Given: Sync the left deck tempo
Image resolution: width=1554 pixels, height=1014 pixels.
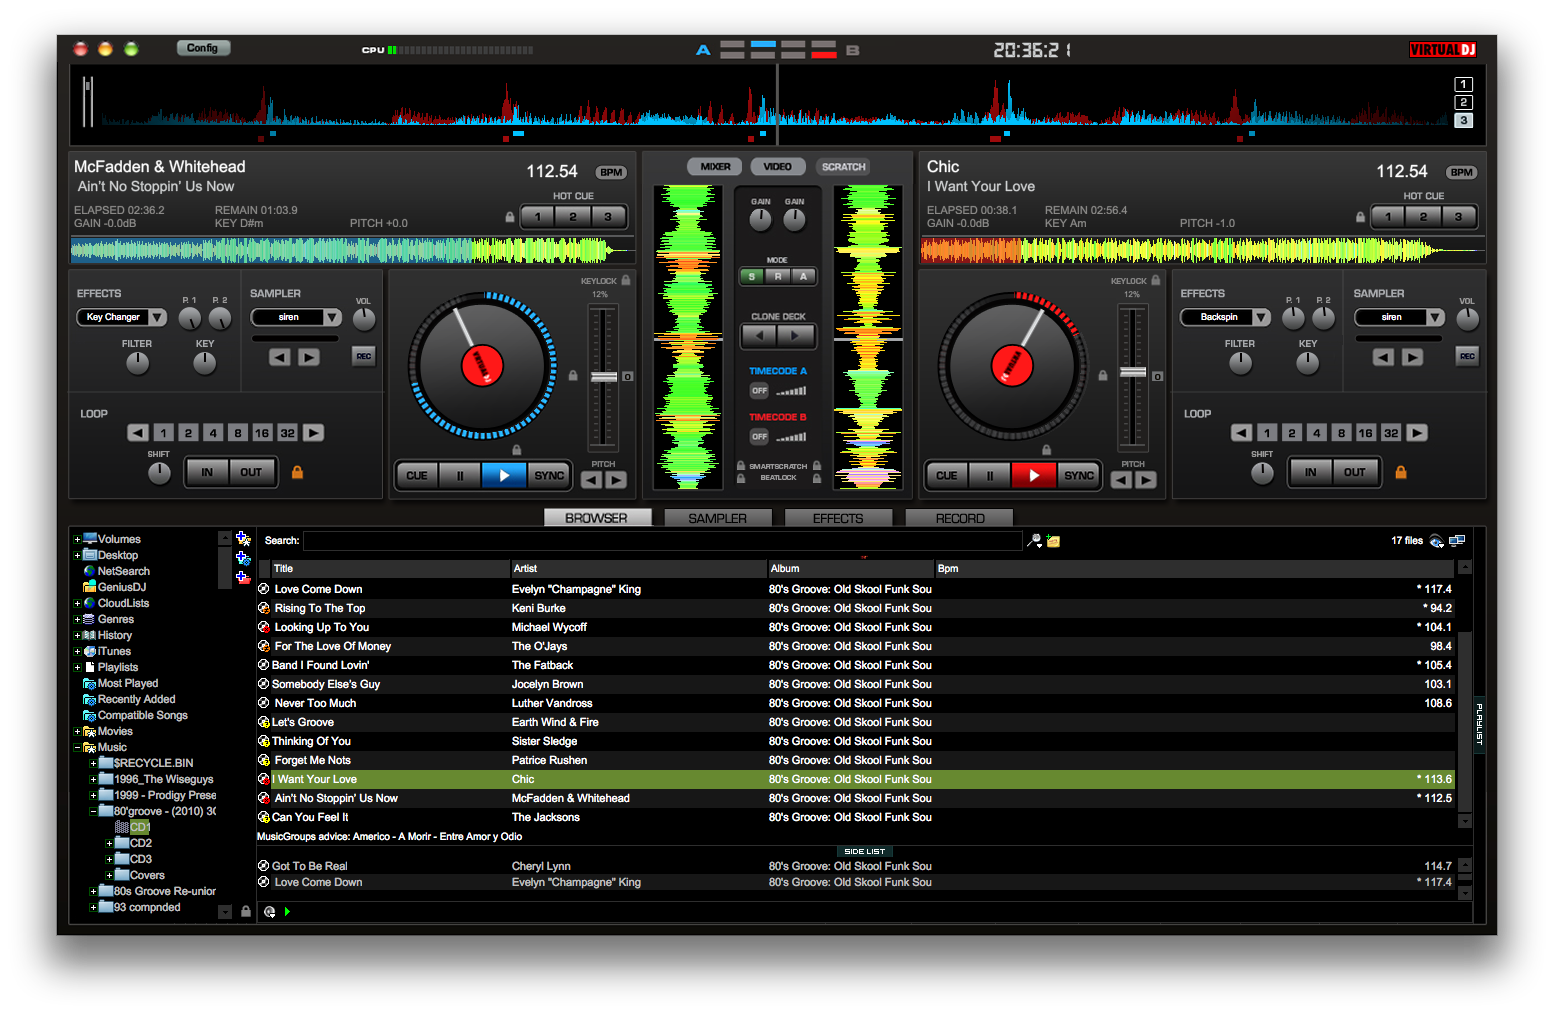Looking at the screenshot, I should 549,476.
